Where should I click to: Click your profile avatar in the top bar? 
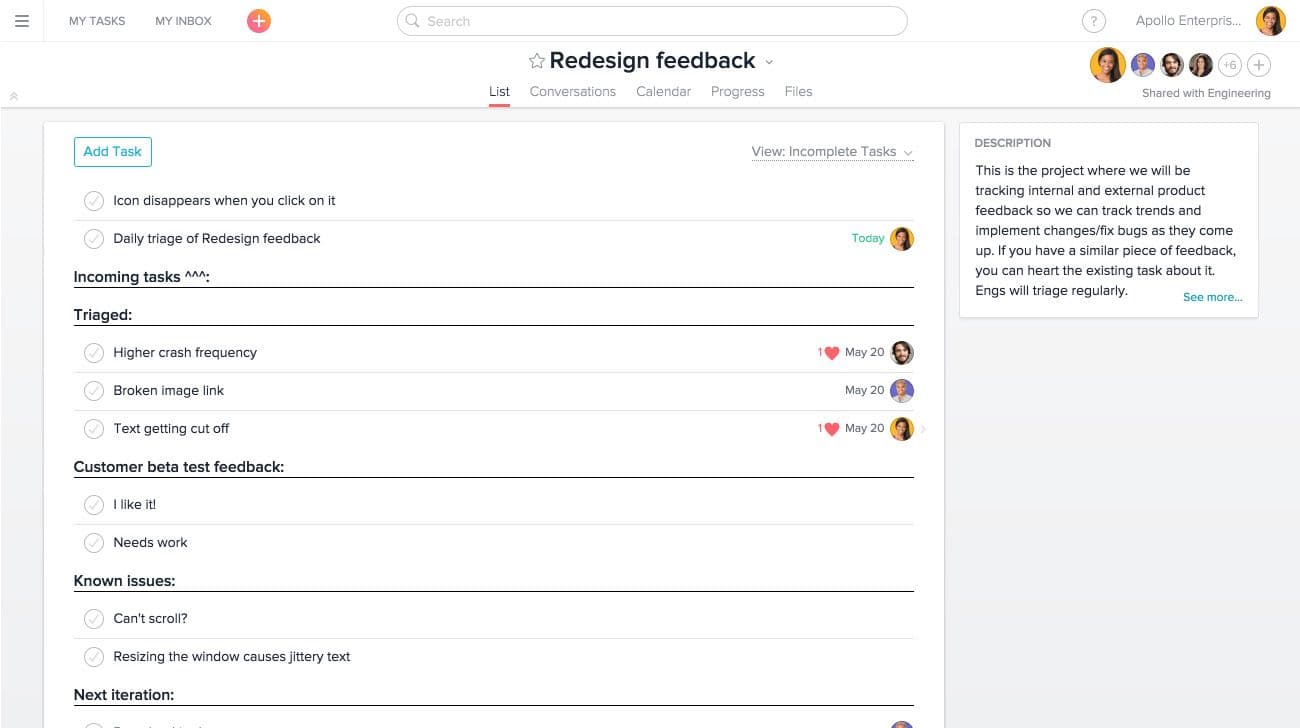tap(1270, 20)
